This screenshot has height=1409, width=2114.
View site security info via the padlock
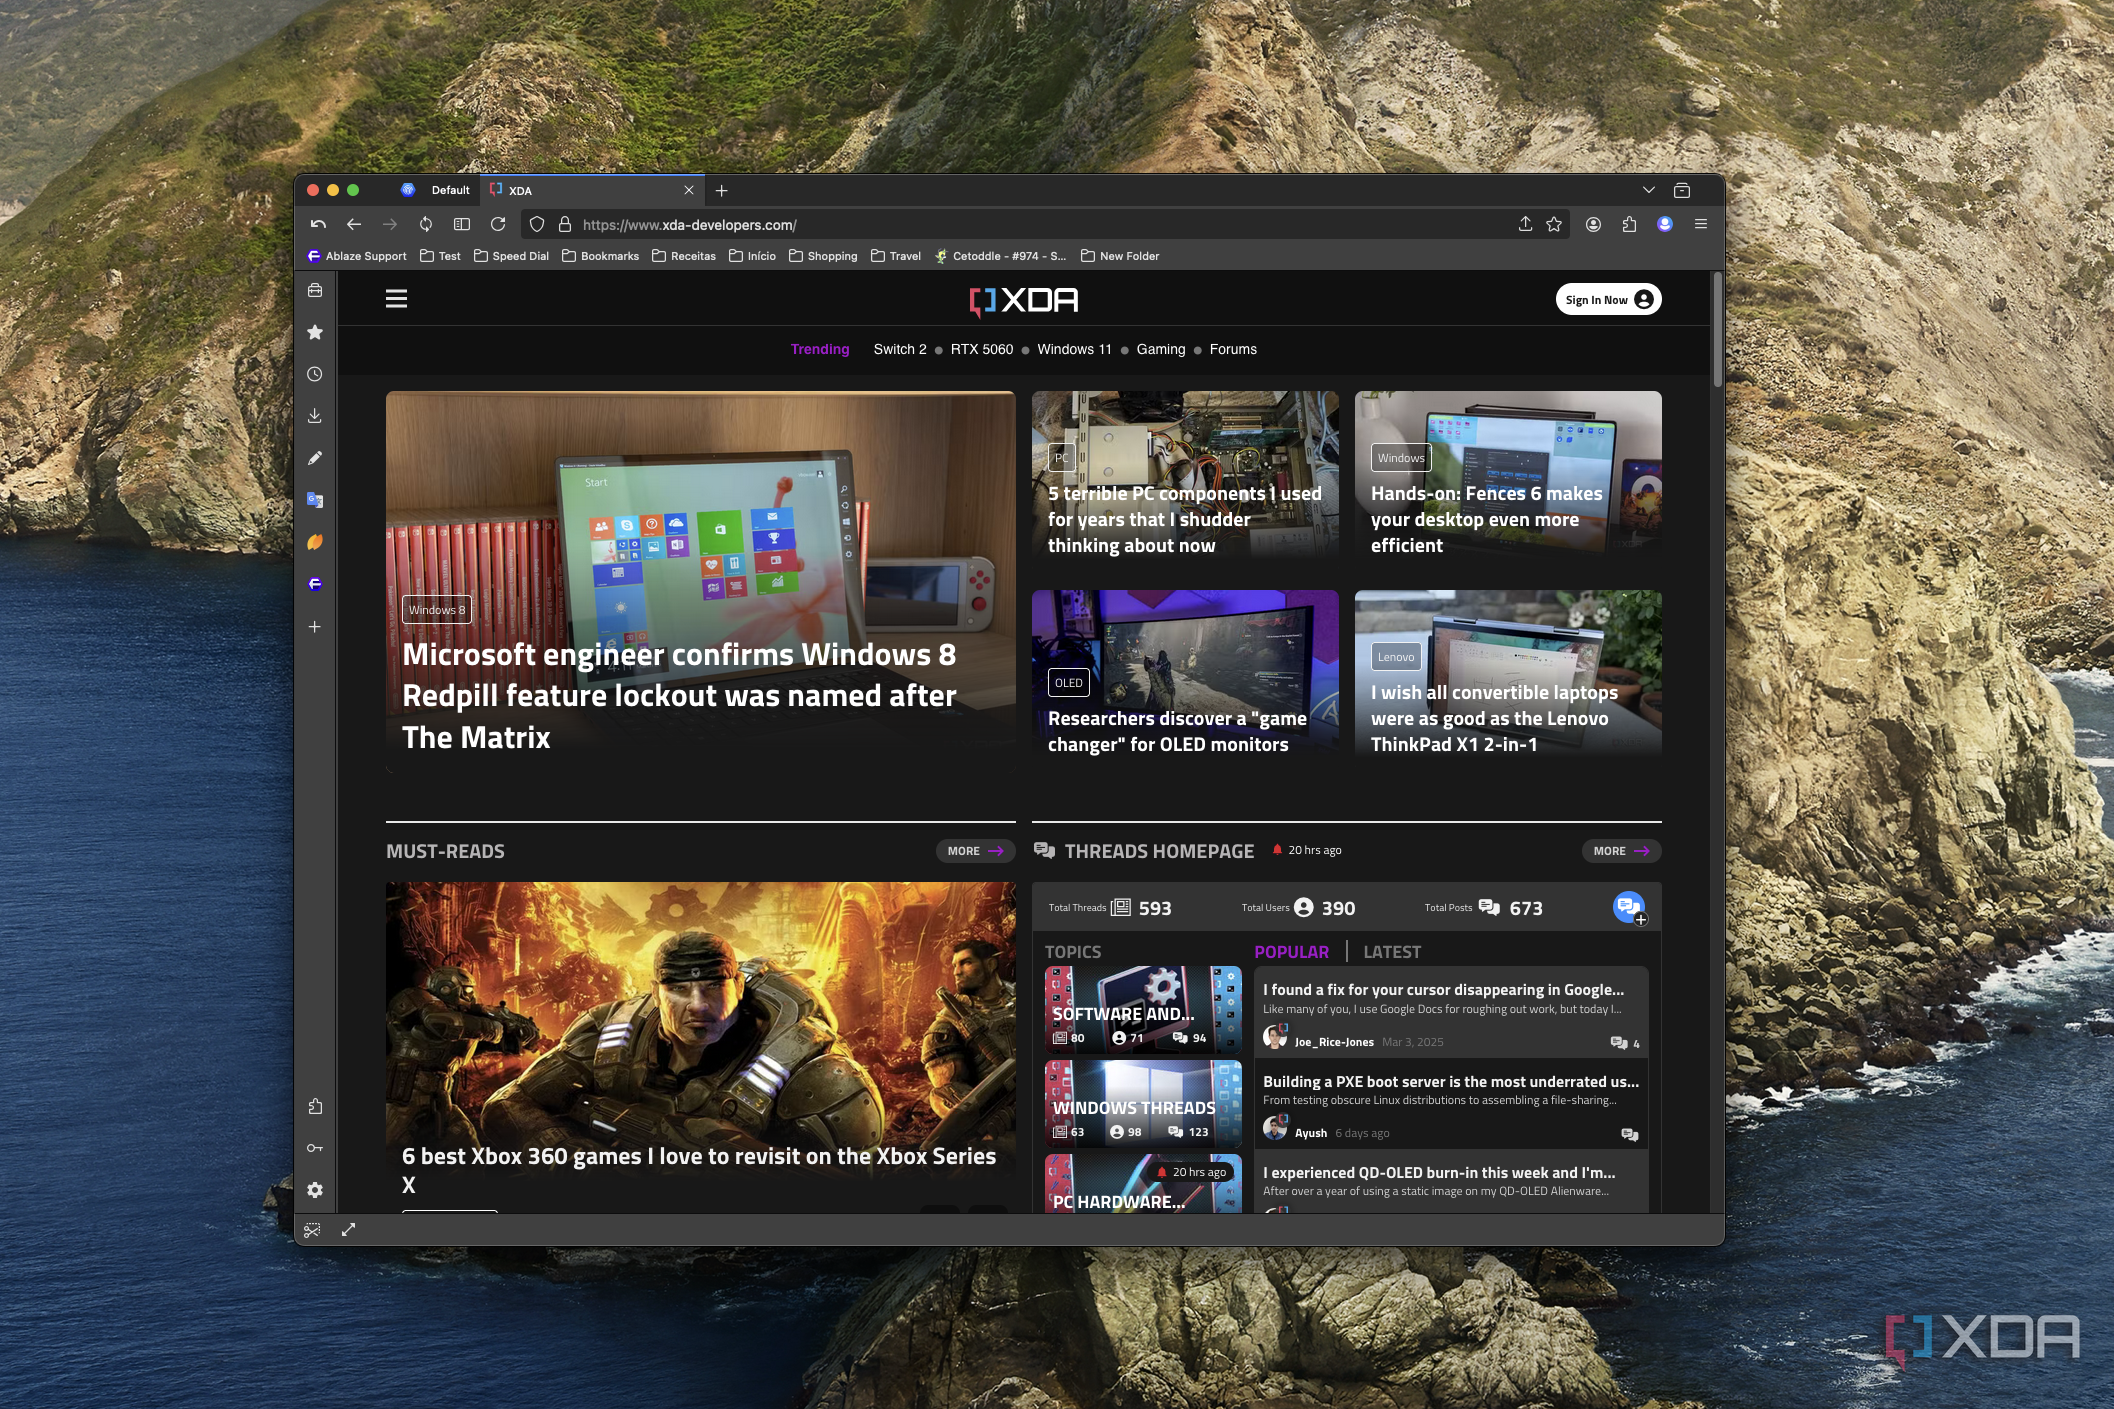(565, 225)
